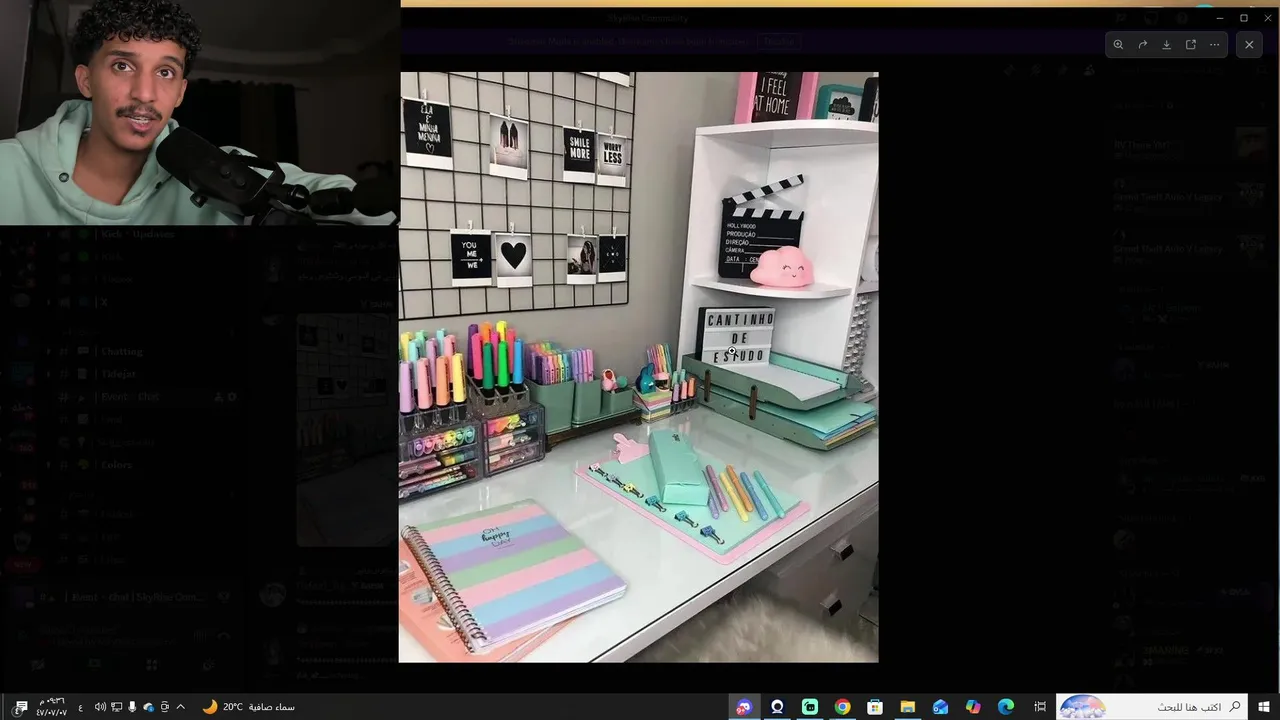Click the taskbar search field

[x=1152, y=707]
